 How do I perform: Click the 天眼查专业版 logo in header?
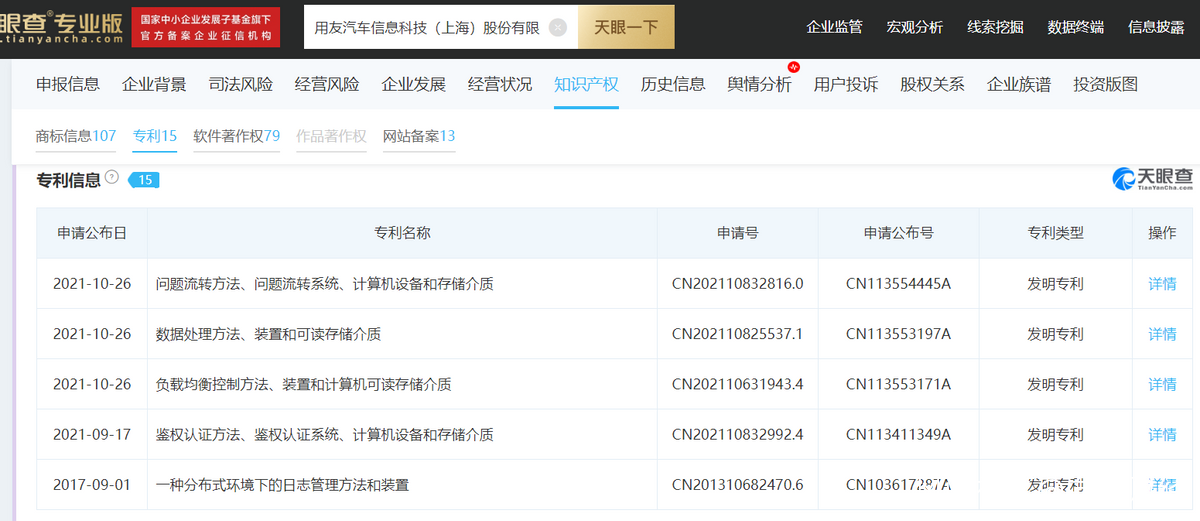(60, 28)
